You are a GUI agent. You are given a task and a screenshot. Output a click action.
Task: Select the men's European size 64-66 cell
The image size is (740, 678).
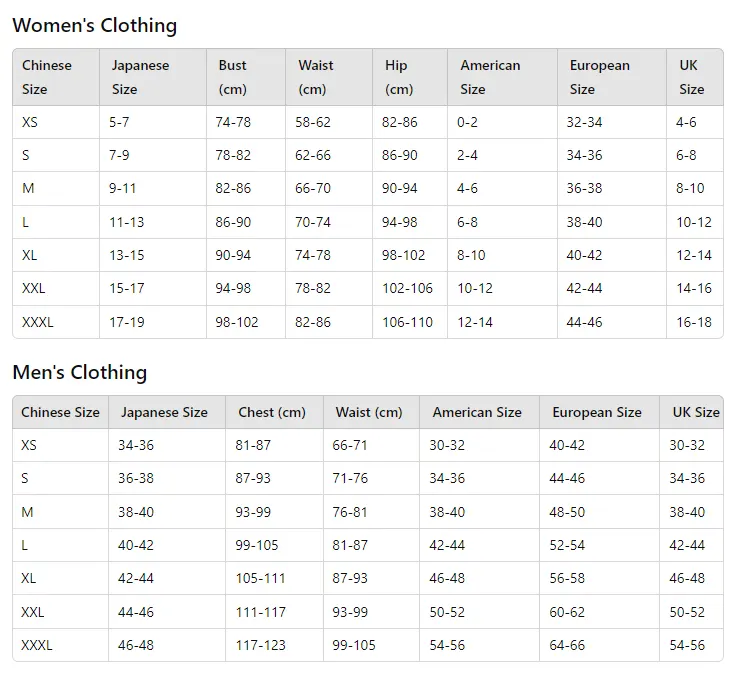pos(599,645)
